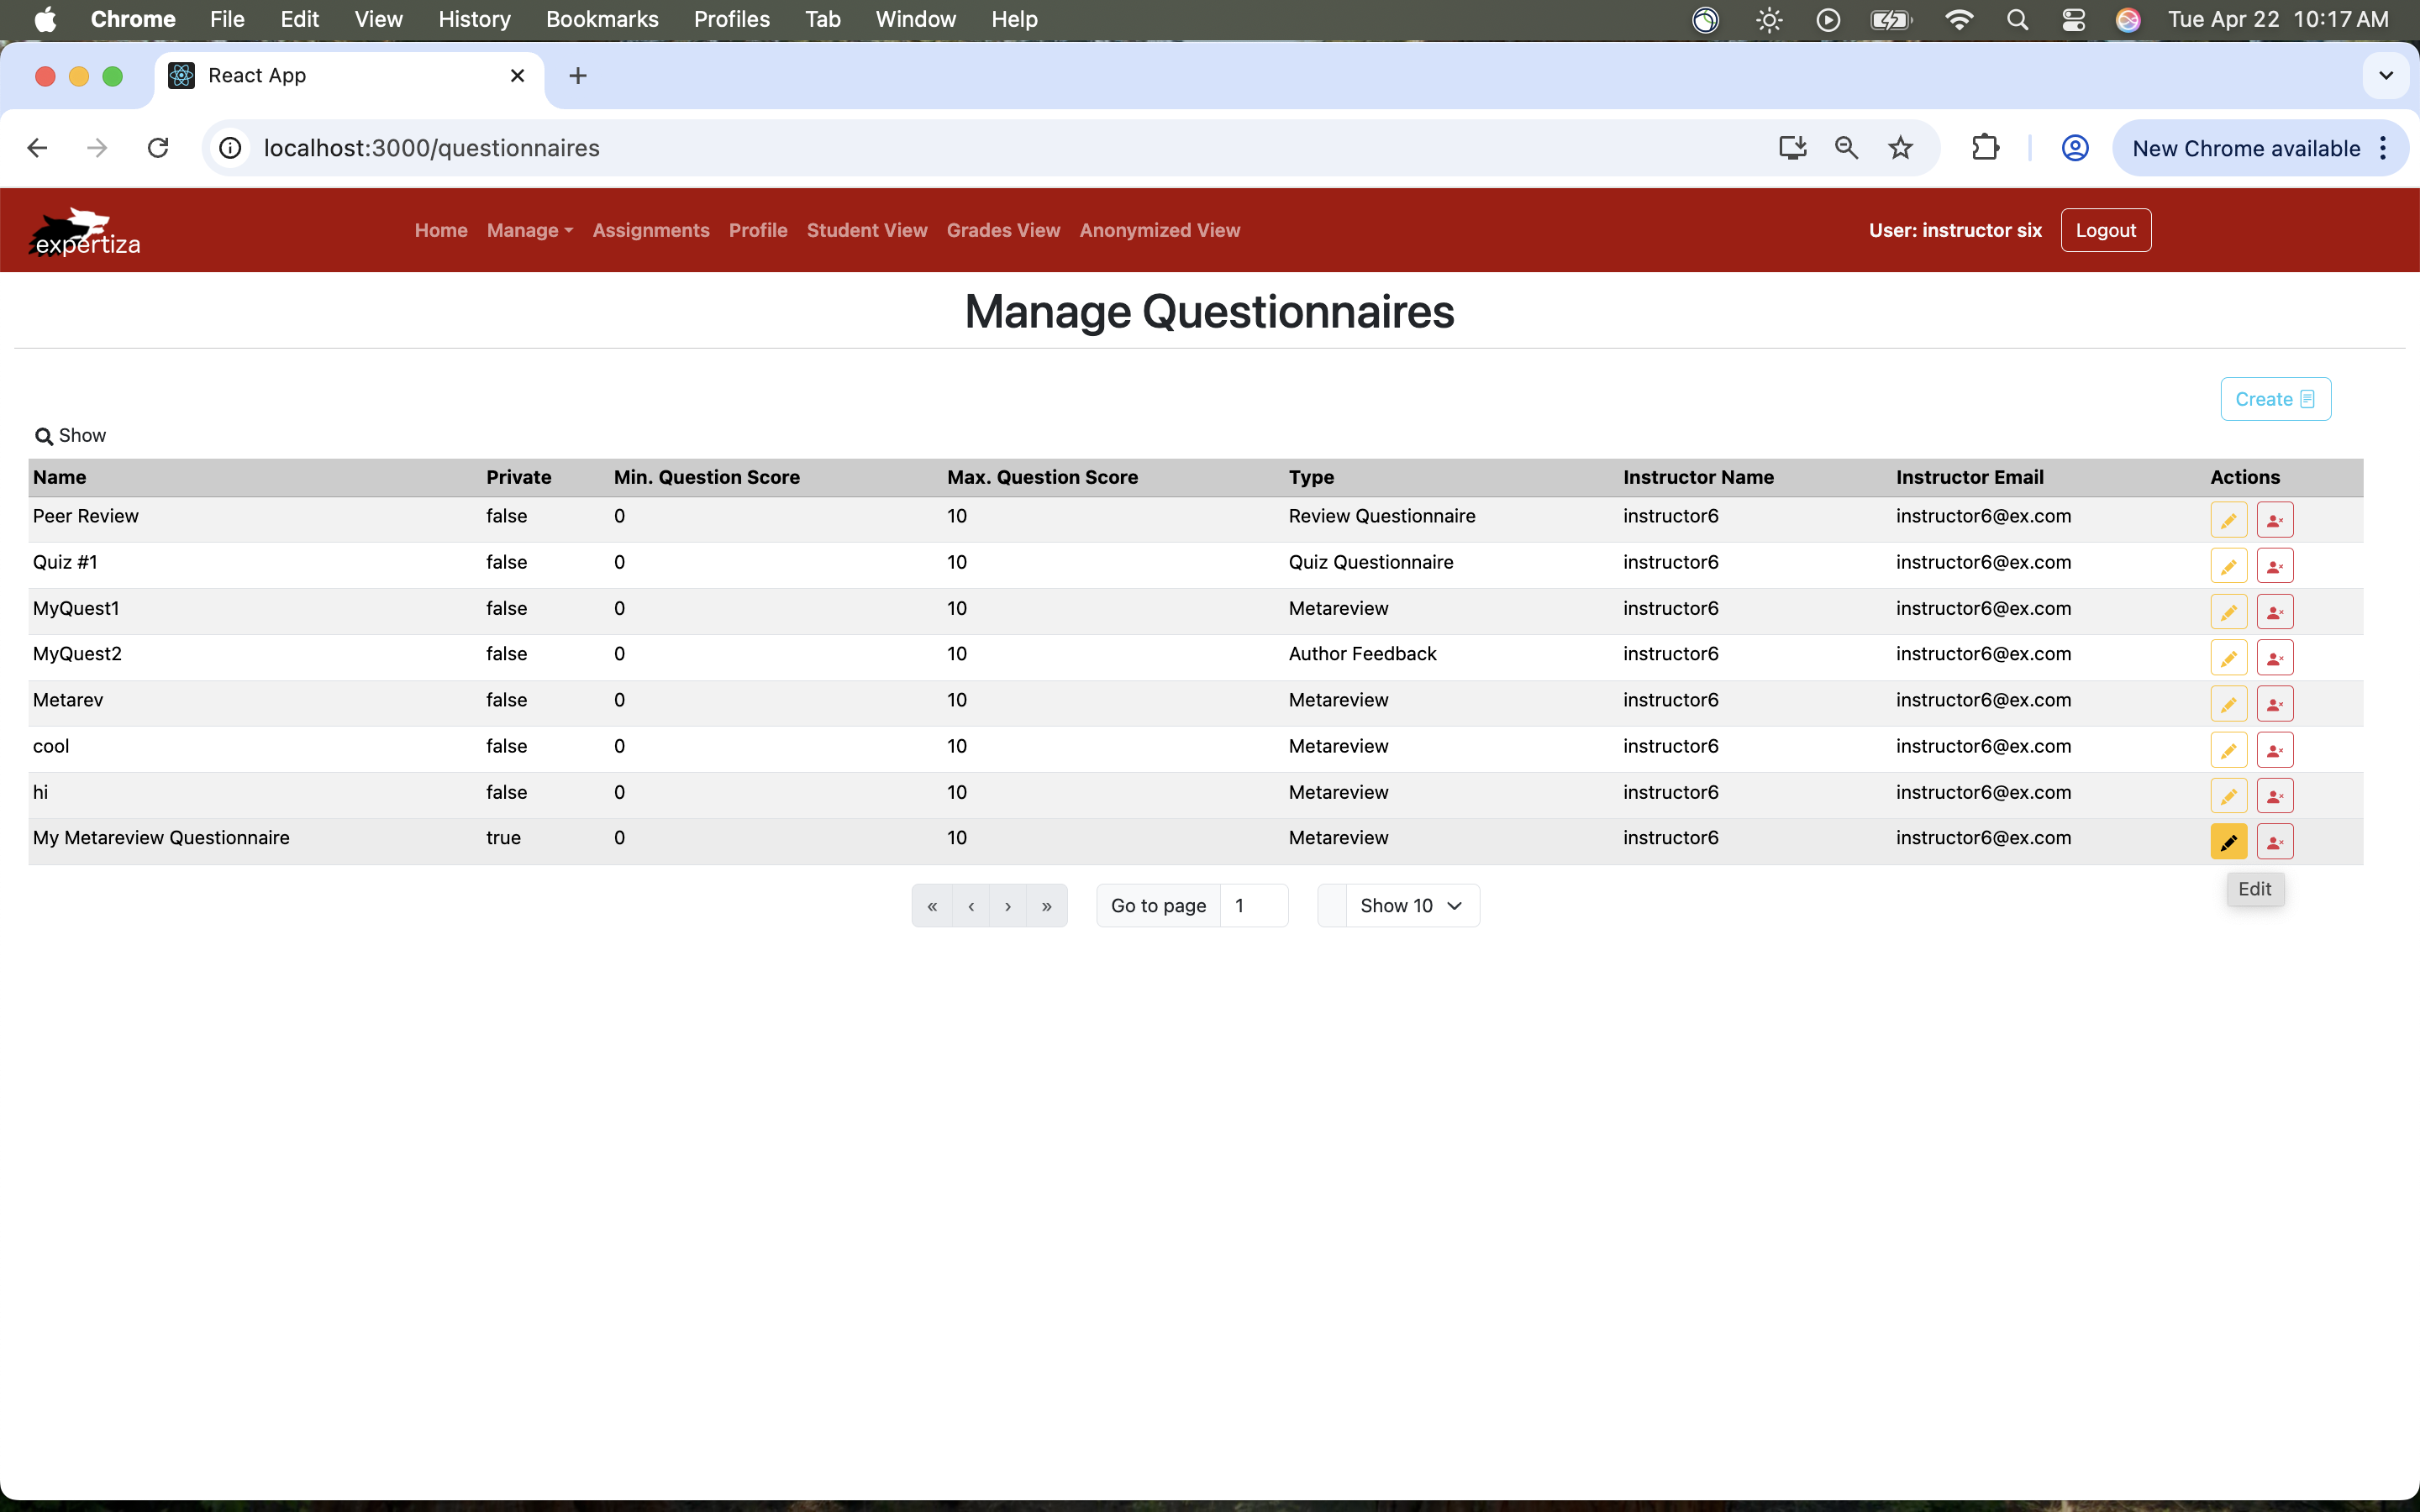Click the Logout button
This screenshot has width=2420, height=1512.
point(2105,230)
